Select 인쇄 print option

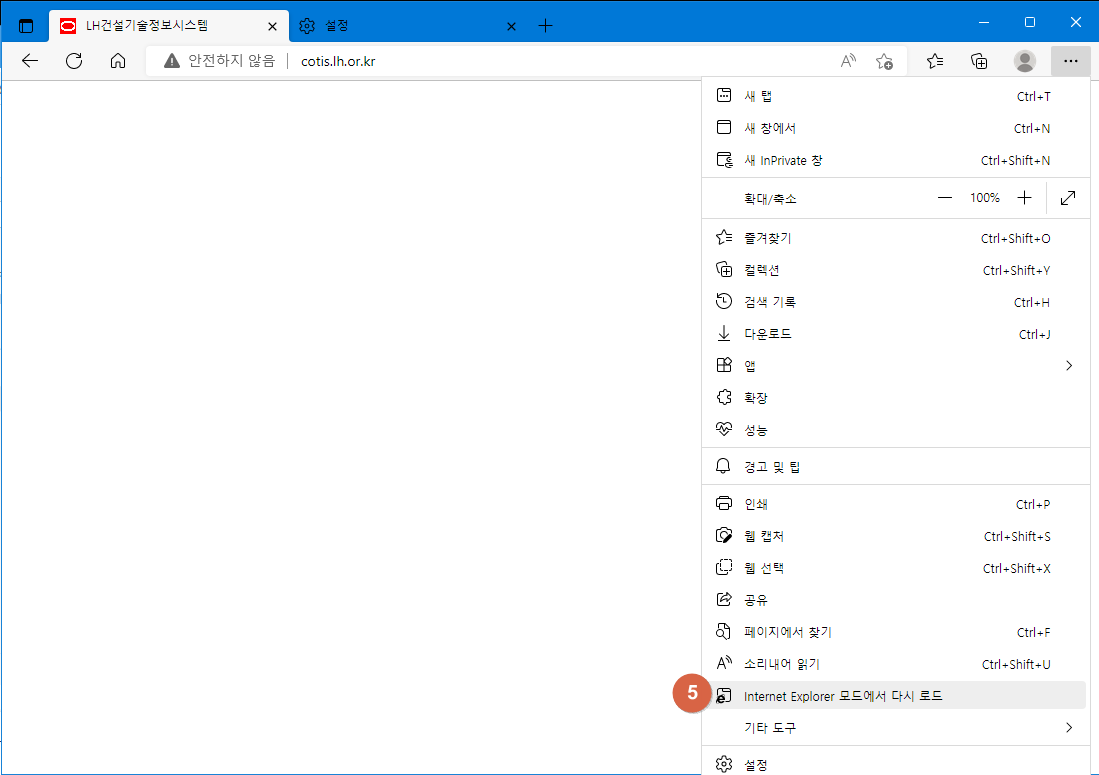(x=896, y=505)
